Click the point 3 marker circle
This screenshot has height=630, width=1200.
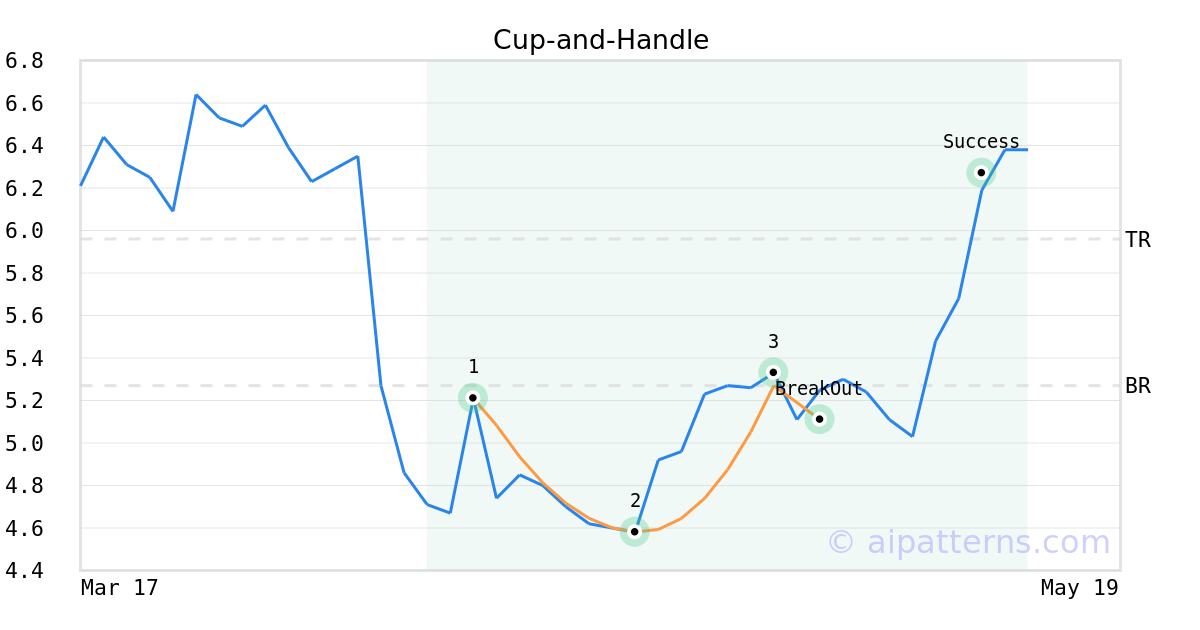tap(773, 372)
